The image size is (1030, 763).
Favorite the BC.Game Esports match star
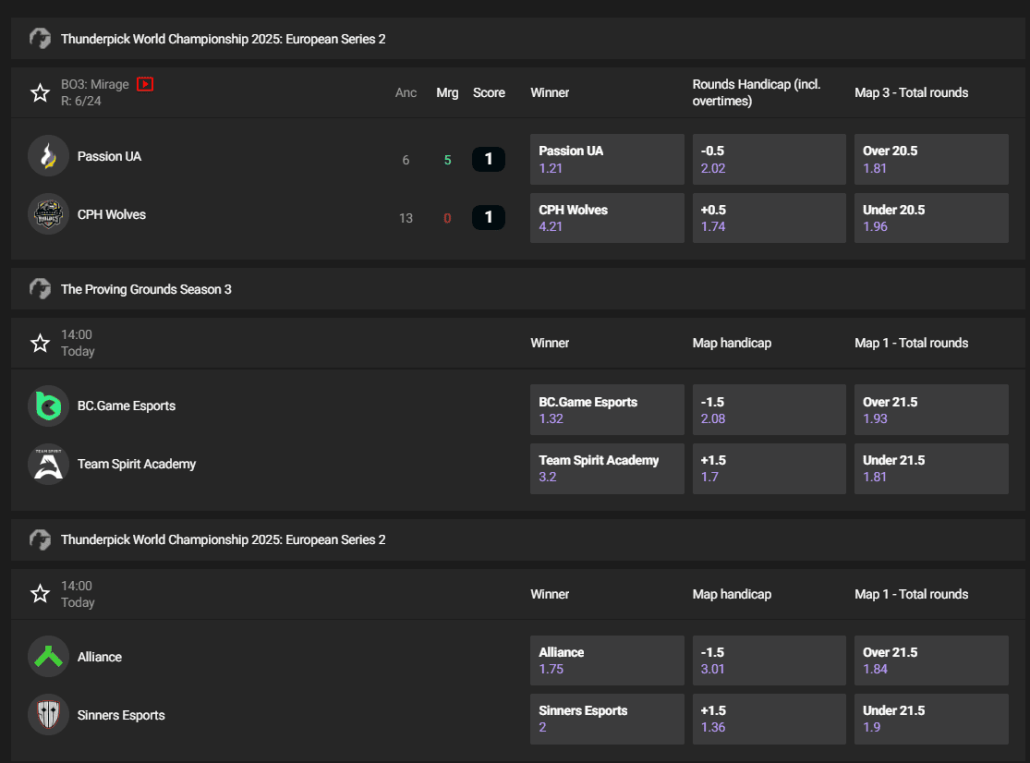40,343
